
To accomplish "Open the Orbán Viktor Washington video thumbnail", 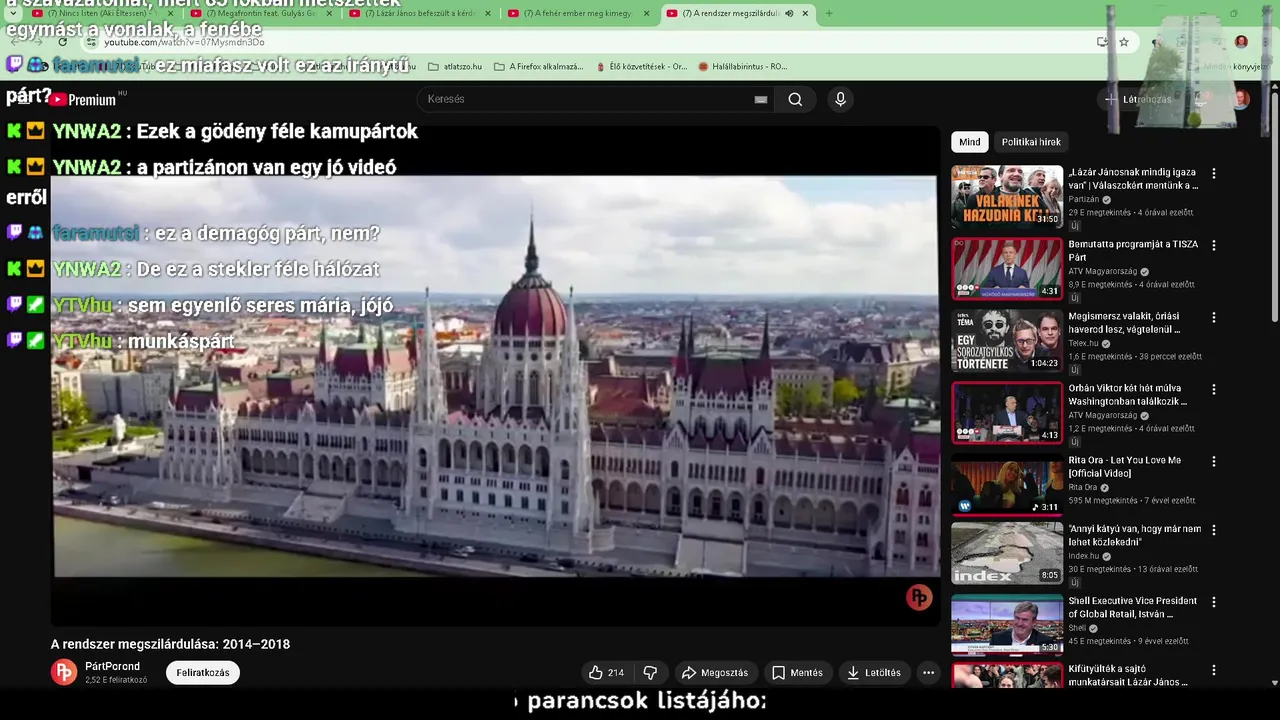I will [x=1007, y=412].
